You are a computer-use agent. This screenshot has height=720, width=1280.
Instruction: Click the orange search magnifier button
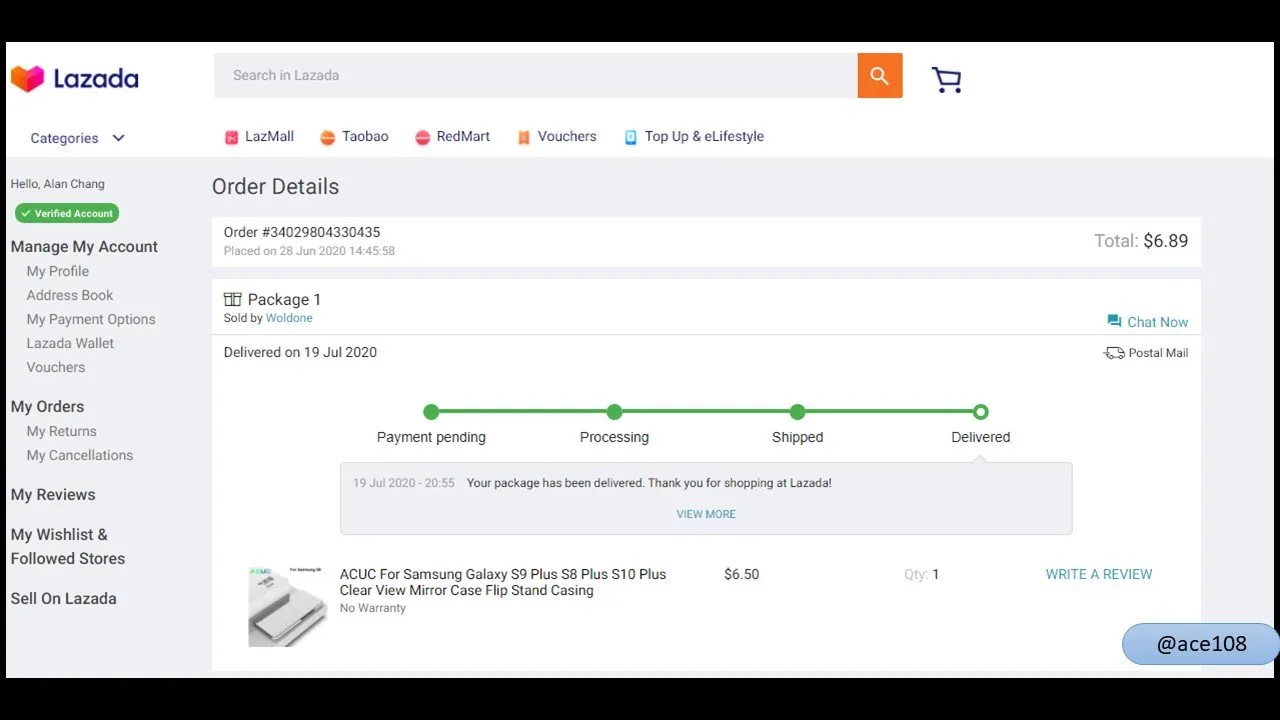tap(880, 76)
